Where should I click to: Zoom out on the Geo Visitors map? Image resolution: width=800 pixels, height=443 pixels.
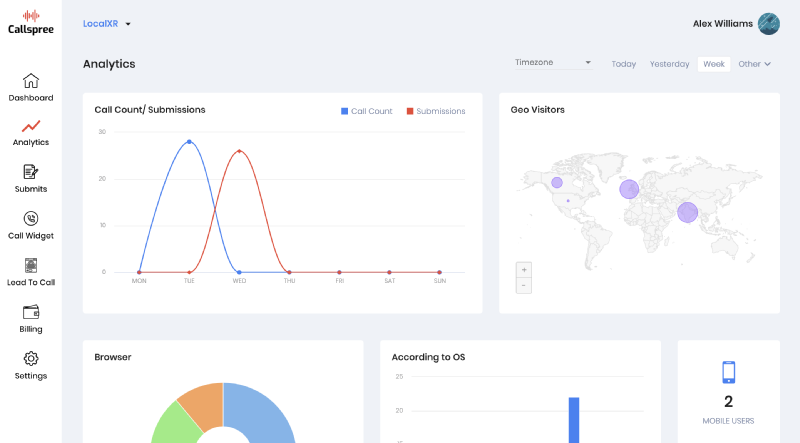coord(523,285)
